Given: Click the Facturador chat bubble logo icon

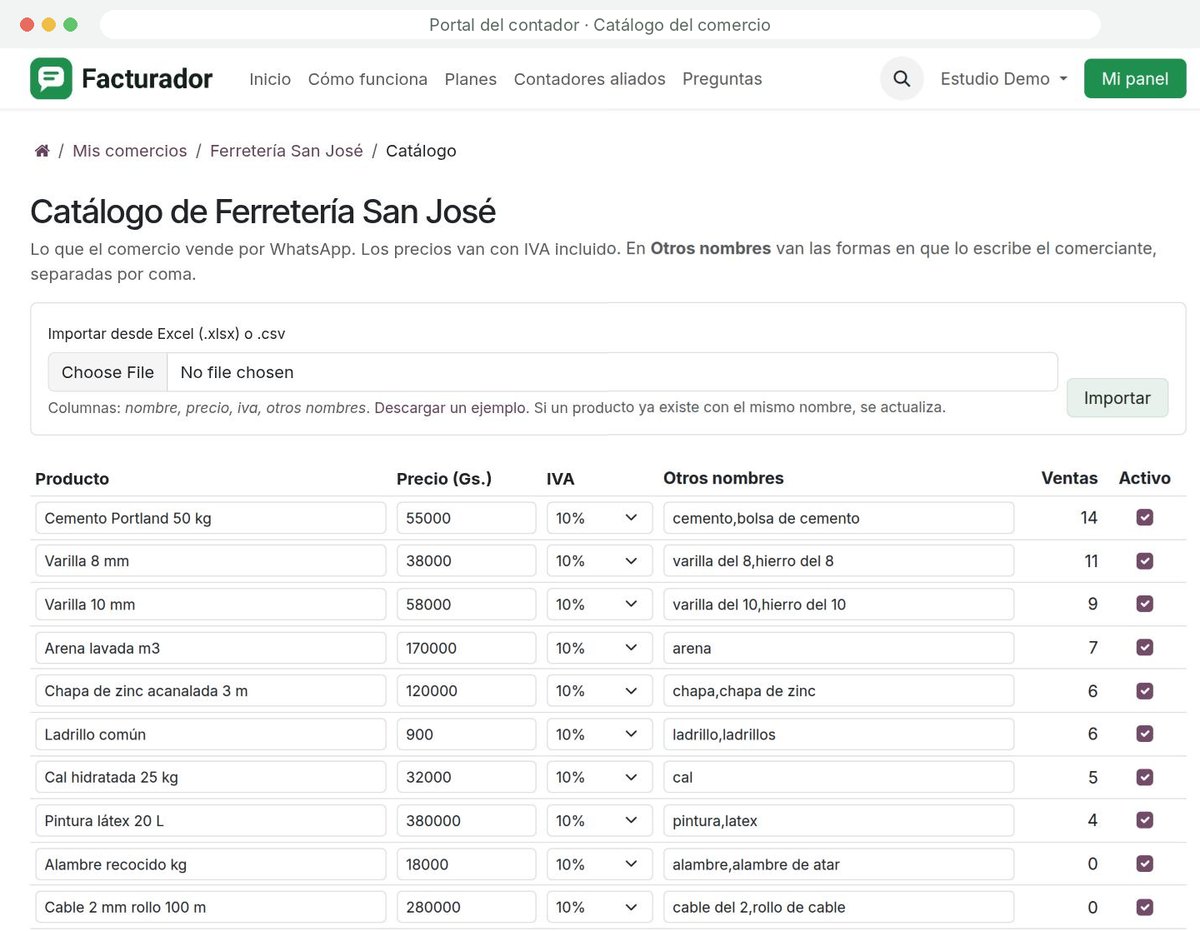Looking at the screenshot, I should [51, 78].
